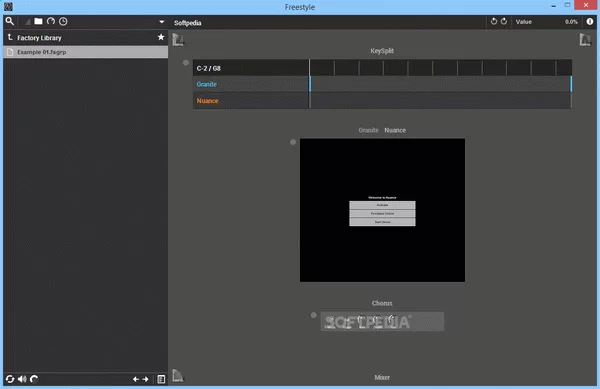Screen dimensions: 600x389
Task: Open the info icon at the top right
Action: click(x=590, y=21)
